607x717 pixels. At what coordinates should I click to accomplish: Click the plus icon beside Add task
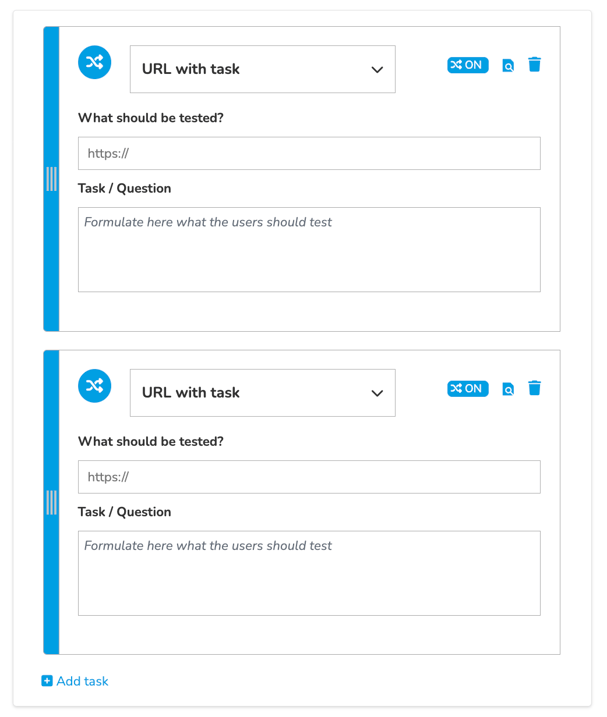click(x=47, y=681)
